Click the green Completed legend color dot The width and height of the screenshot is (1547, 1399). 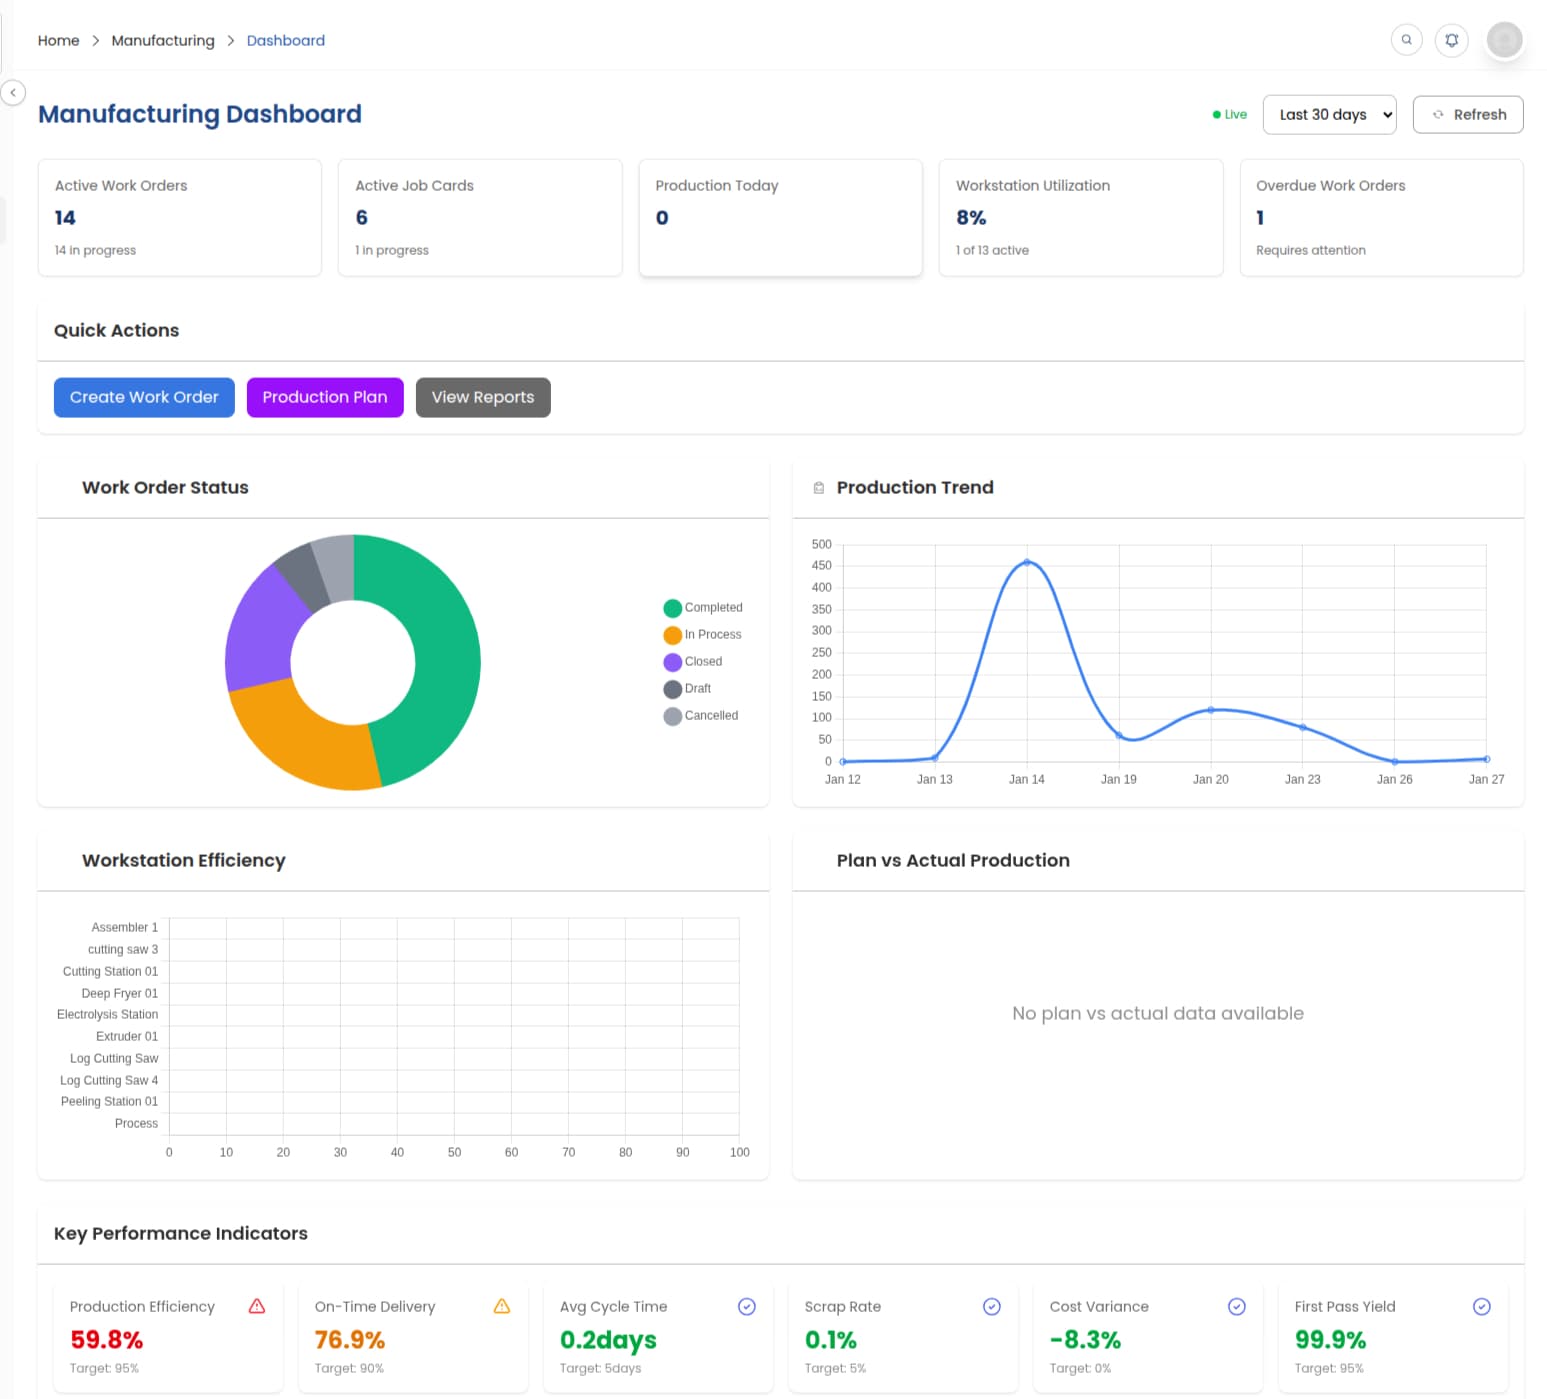pyautogui.click(x=672, y=607)
